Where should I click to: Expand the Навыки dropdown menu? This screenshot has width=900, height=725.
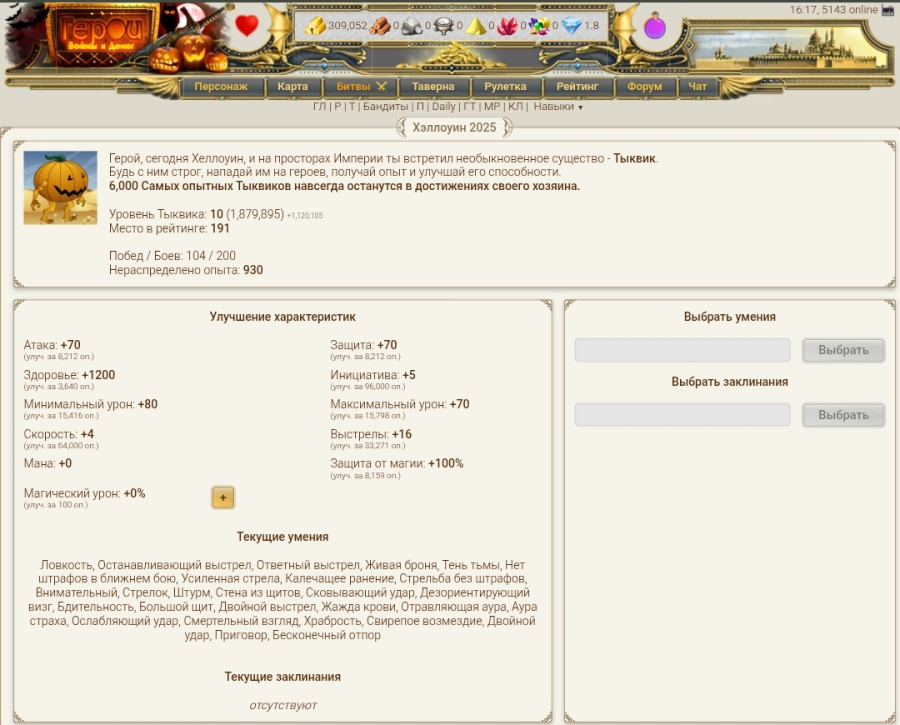click(x=558, y=106)
